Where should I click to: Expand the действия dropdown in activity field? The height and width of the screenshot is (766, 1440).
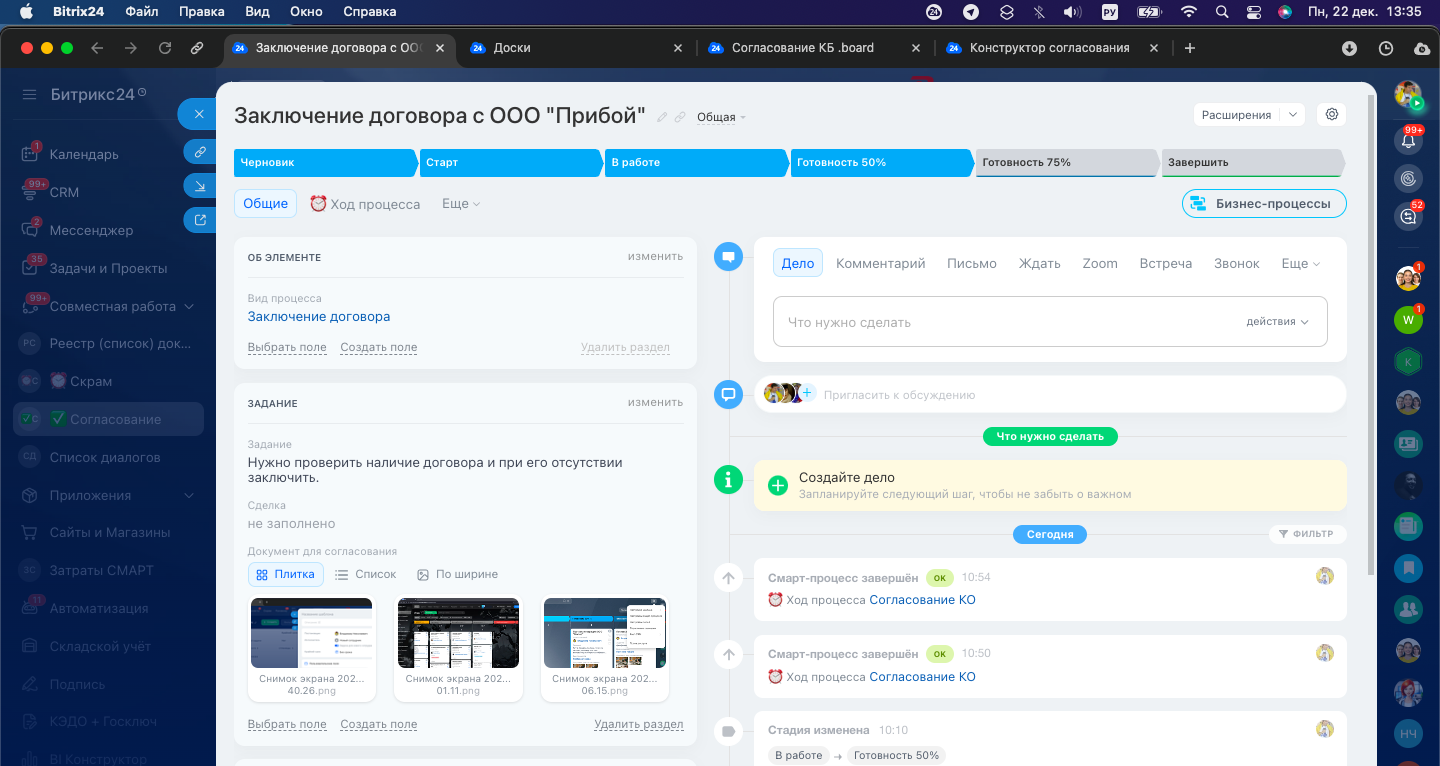click(1277, 322)
